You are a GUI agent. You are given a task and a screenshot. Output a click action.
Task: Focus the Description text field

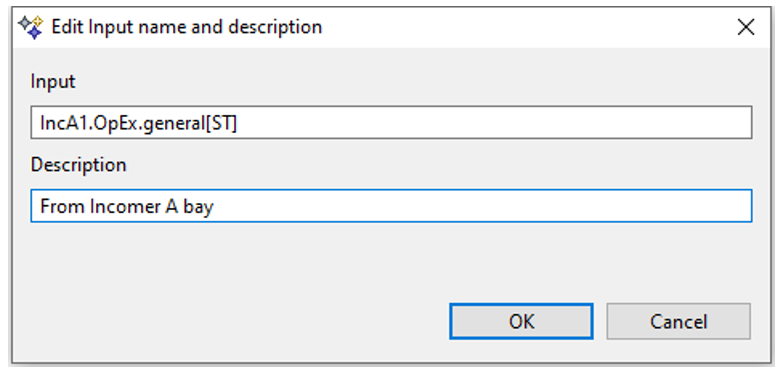[391, 206]
